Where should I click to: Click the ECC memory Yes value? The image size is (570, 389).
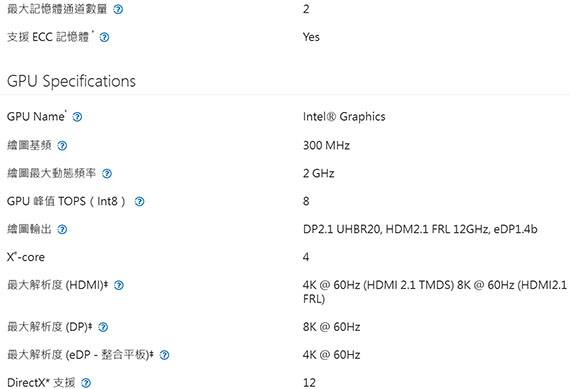click(311, 37)
